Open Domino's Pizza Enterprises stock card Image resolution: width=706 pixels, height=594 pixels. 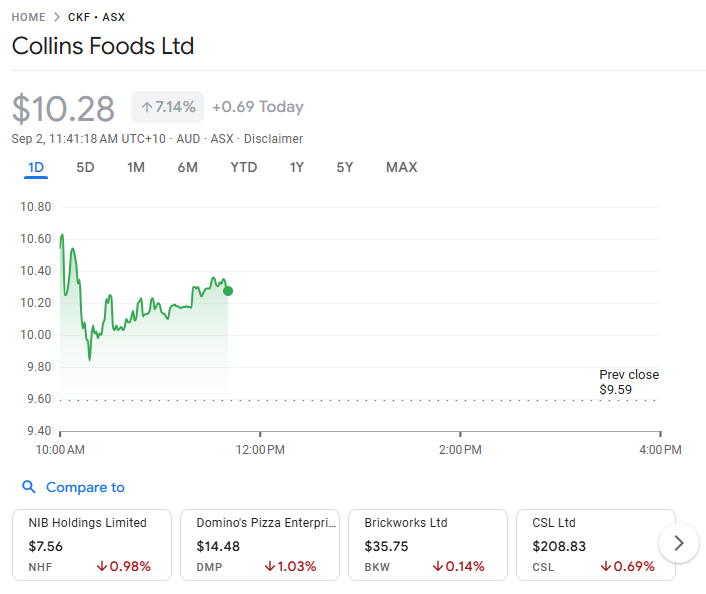click(x=259, y=544)
